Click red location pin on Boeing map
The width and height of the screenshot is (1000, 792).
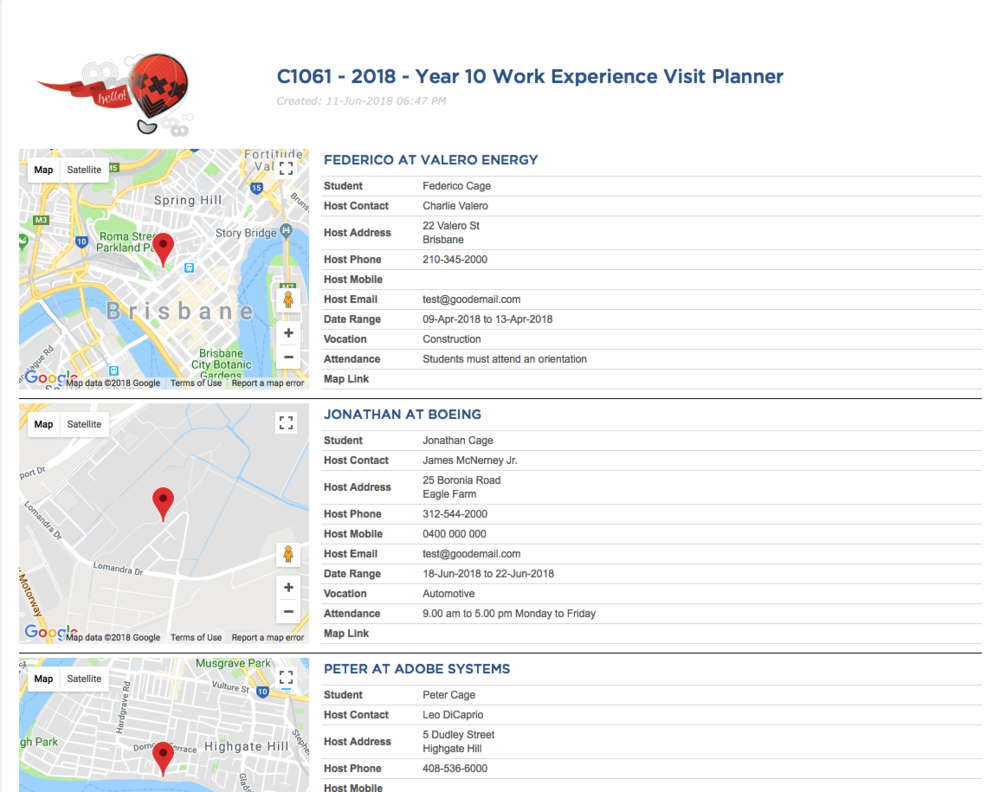coord(163,502)
